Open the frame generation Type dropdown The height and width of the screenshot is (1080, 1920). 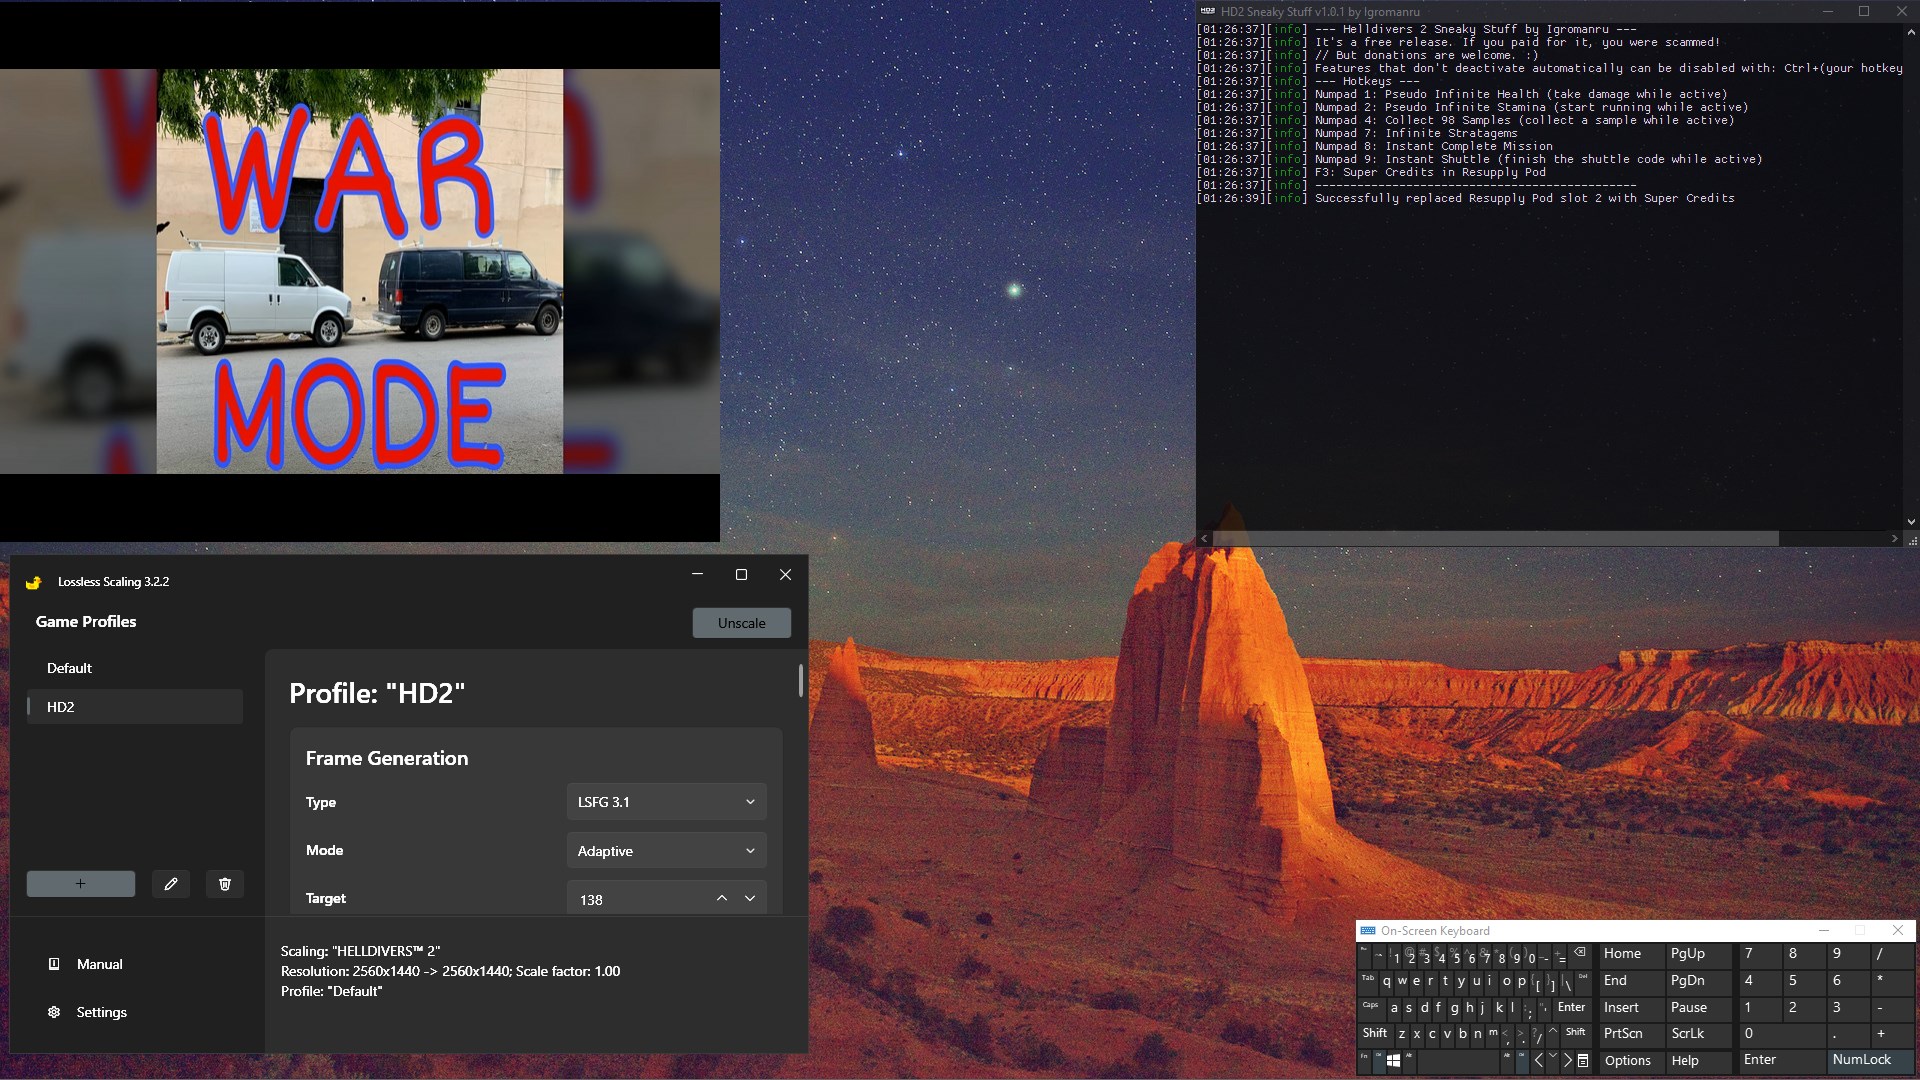tap(666, 802)
